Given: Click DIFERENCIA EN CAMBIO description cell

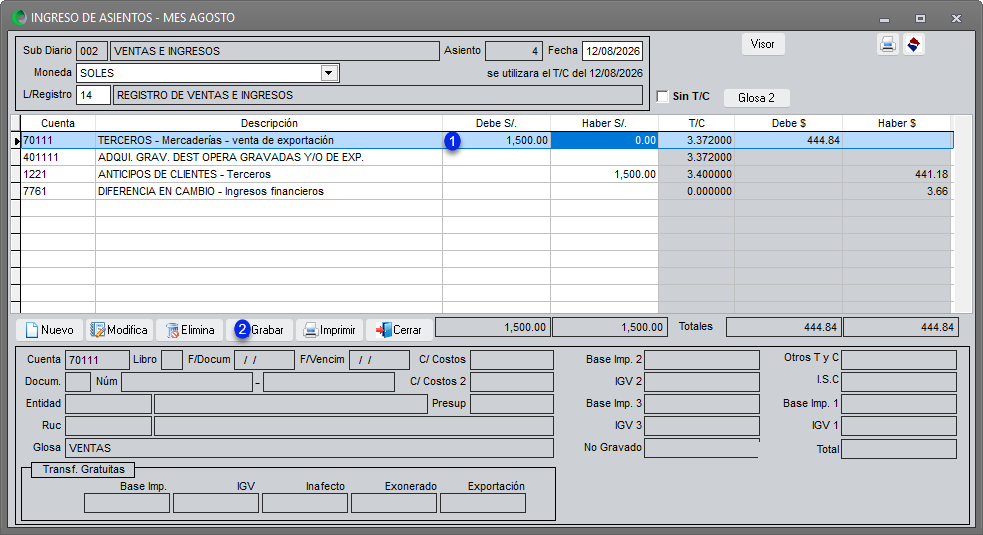Looking at the screenshot, I should pos(269,191).
